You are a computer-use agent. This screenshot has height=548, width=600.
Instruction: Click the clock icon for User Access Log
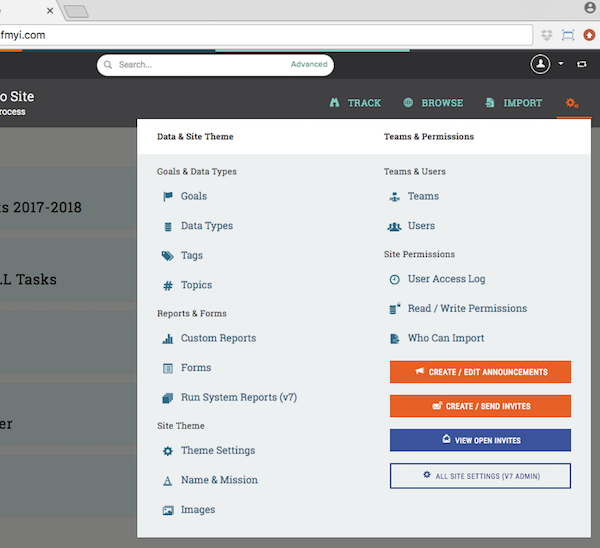[394, 280]
